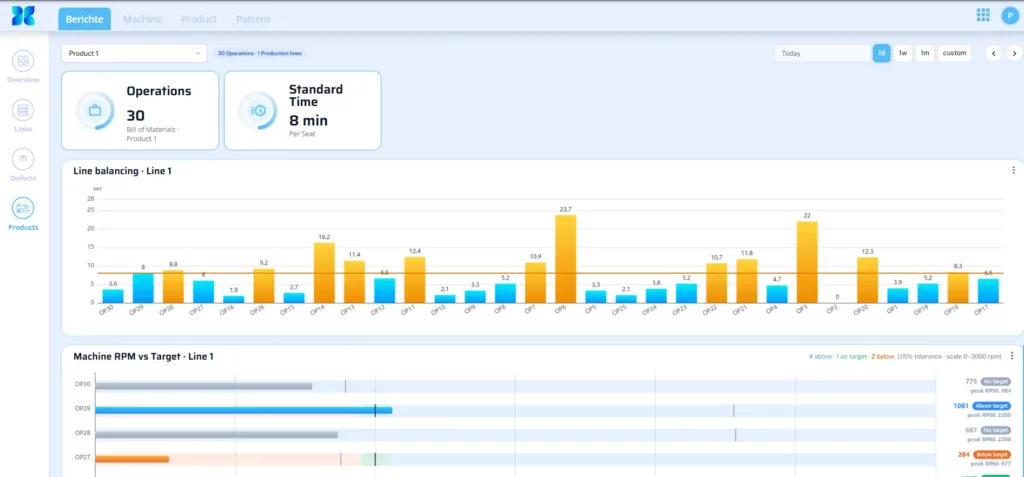
Task: Choose the custom date range button
Action: (954, 54)
